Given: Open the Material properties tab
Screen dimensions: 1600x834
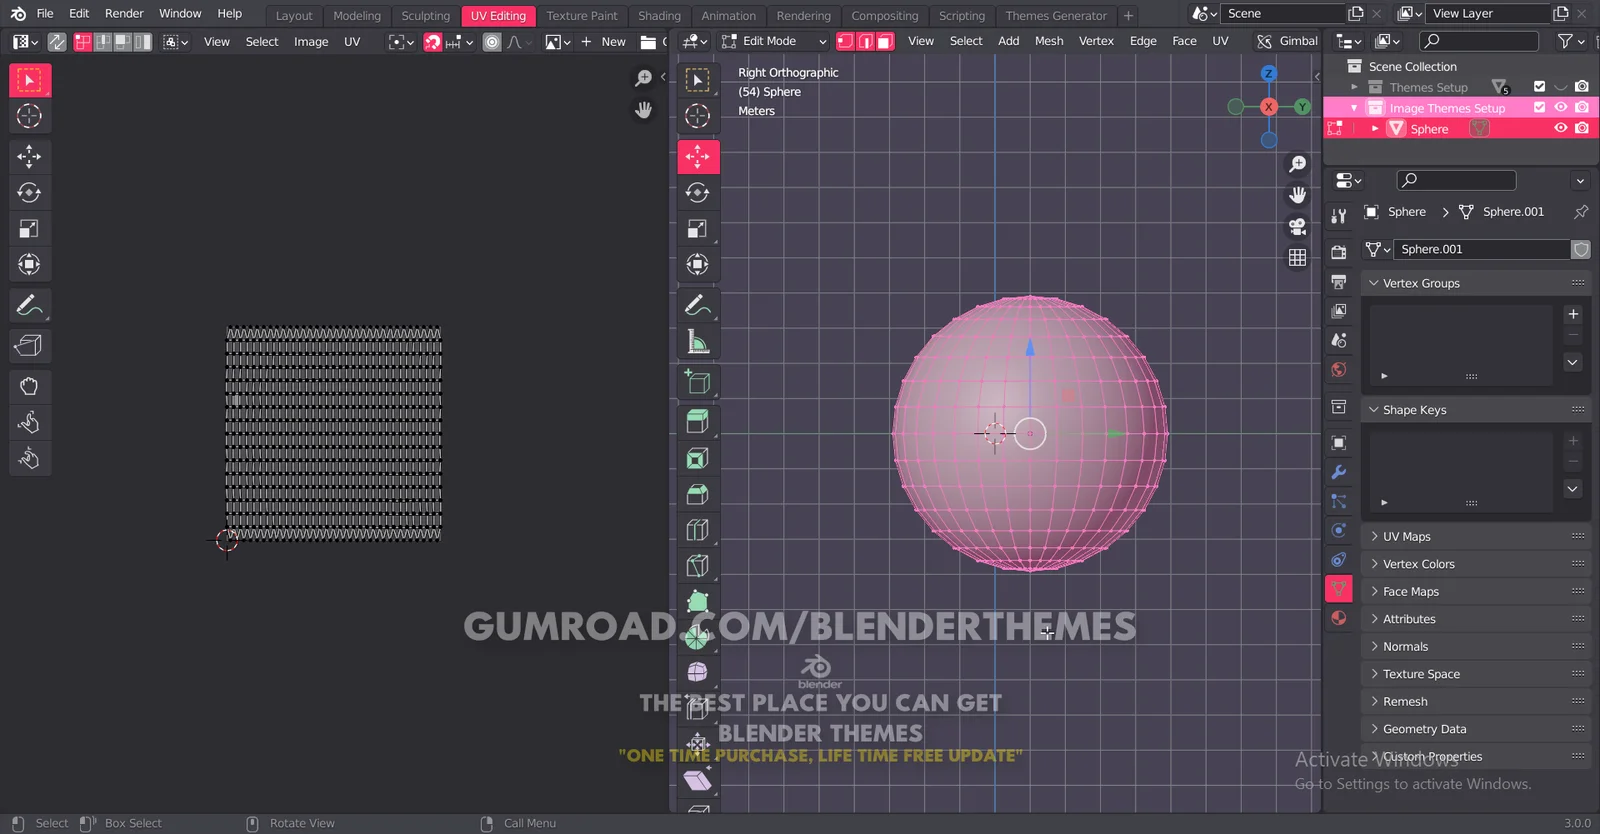Looking at the screenshot, I should tap(1339, 618).
